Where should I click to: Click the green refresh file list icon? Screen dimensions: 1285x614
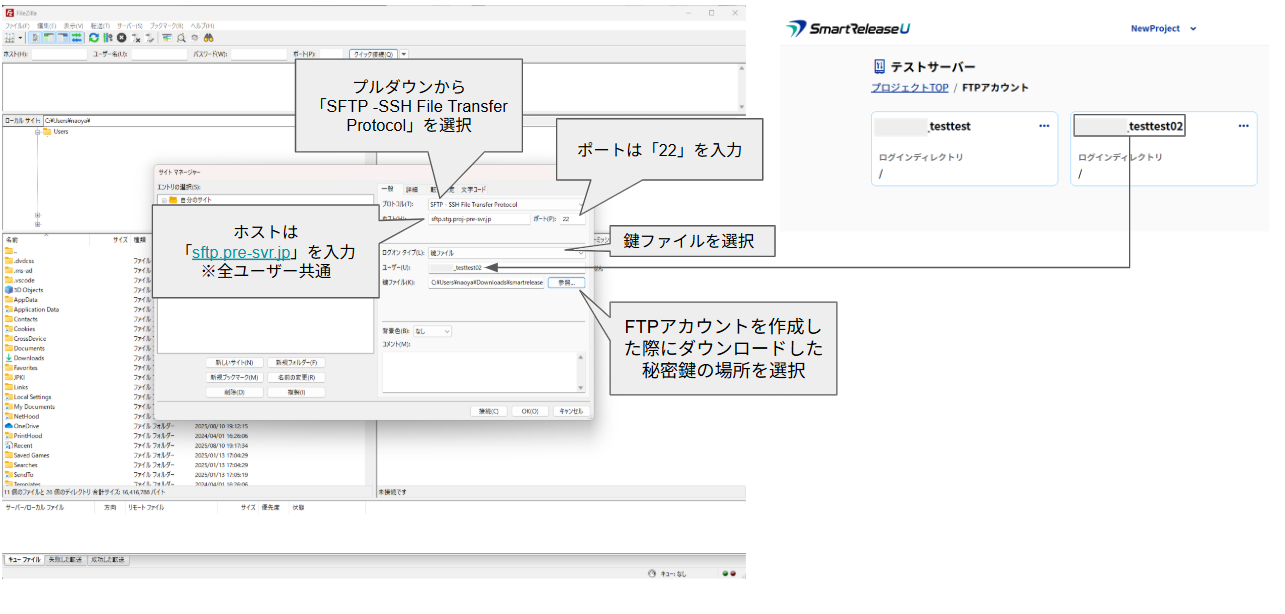point(93,38)
